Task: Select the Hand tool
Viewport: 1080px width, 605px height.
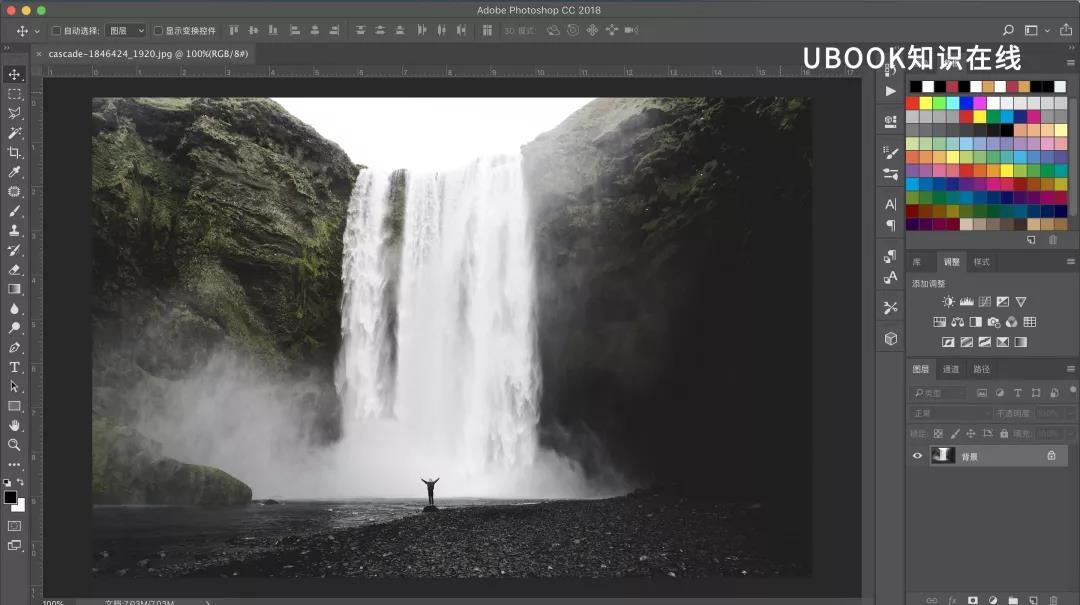Action: [14, 426]
